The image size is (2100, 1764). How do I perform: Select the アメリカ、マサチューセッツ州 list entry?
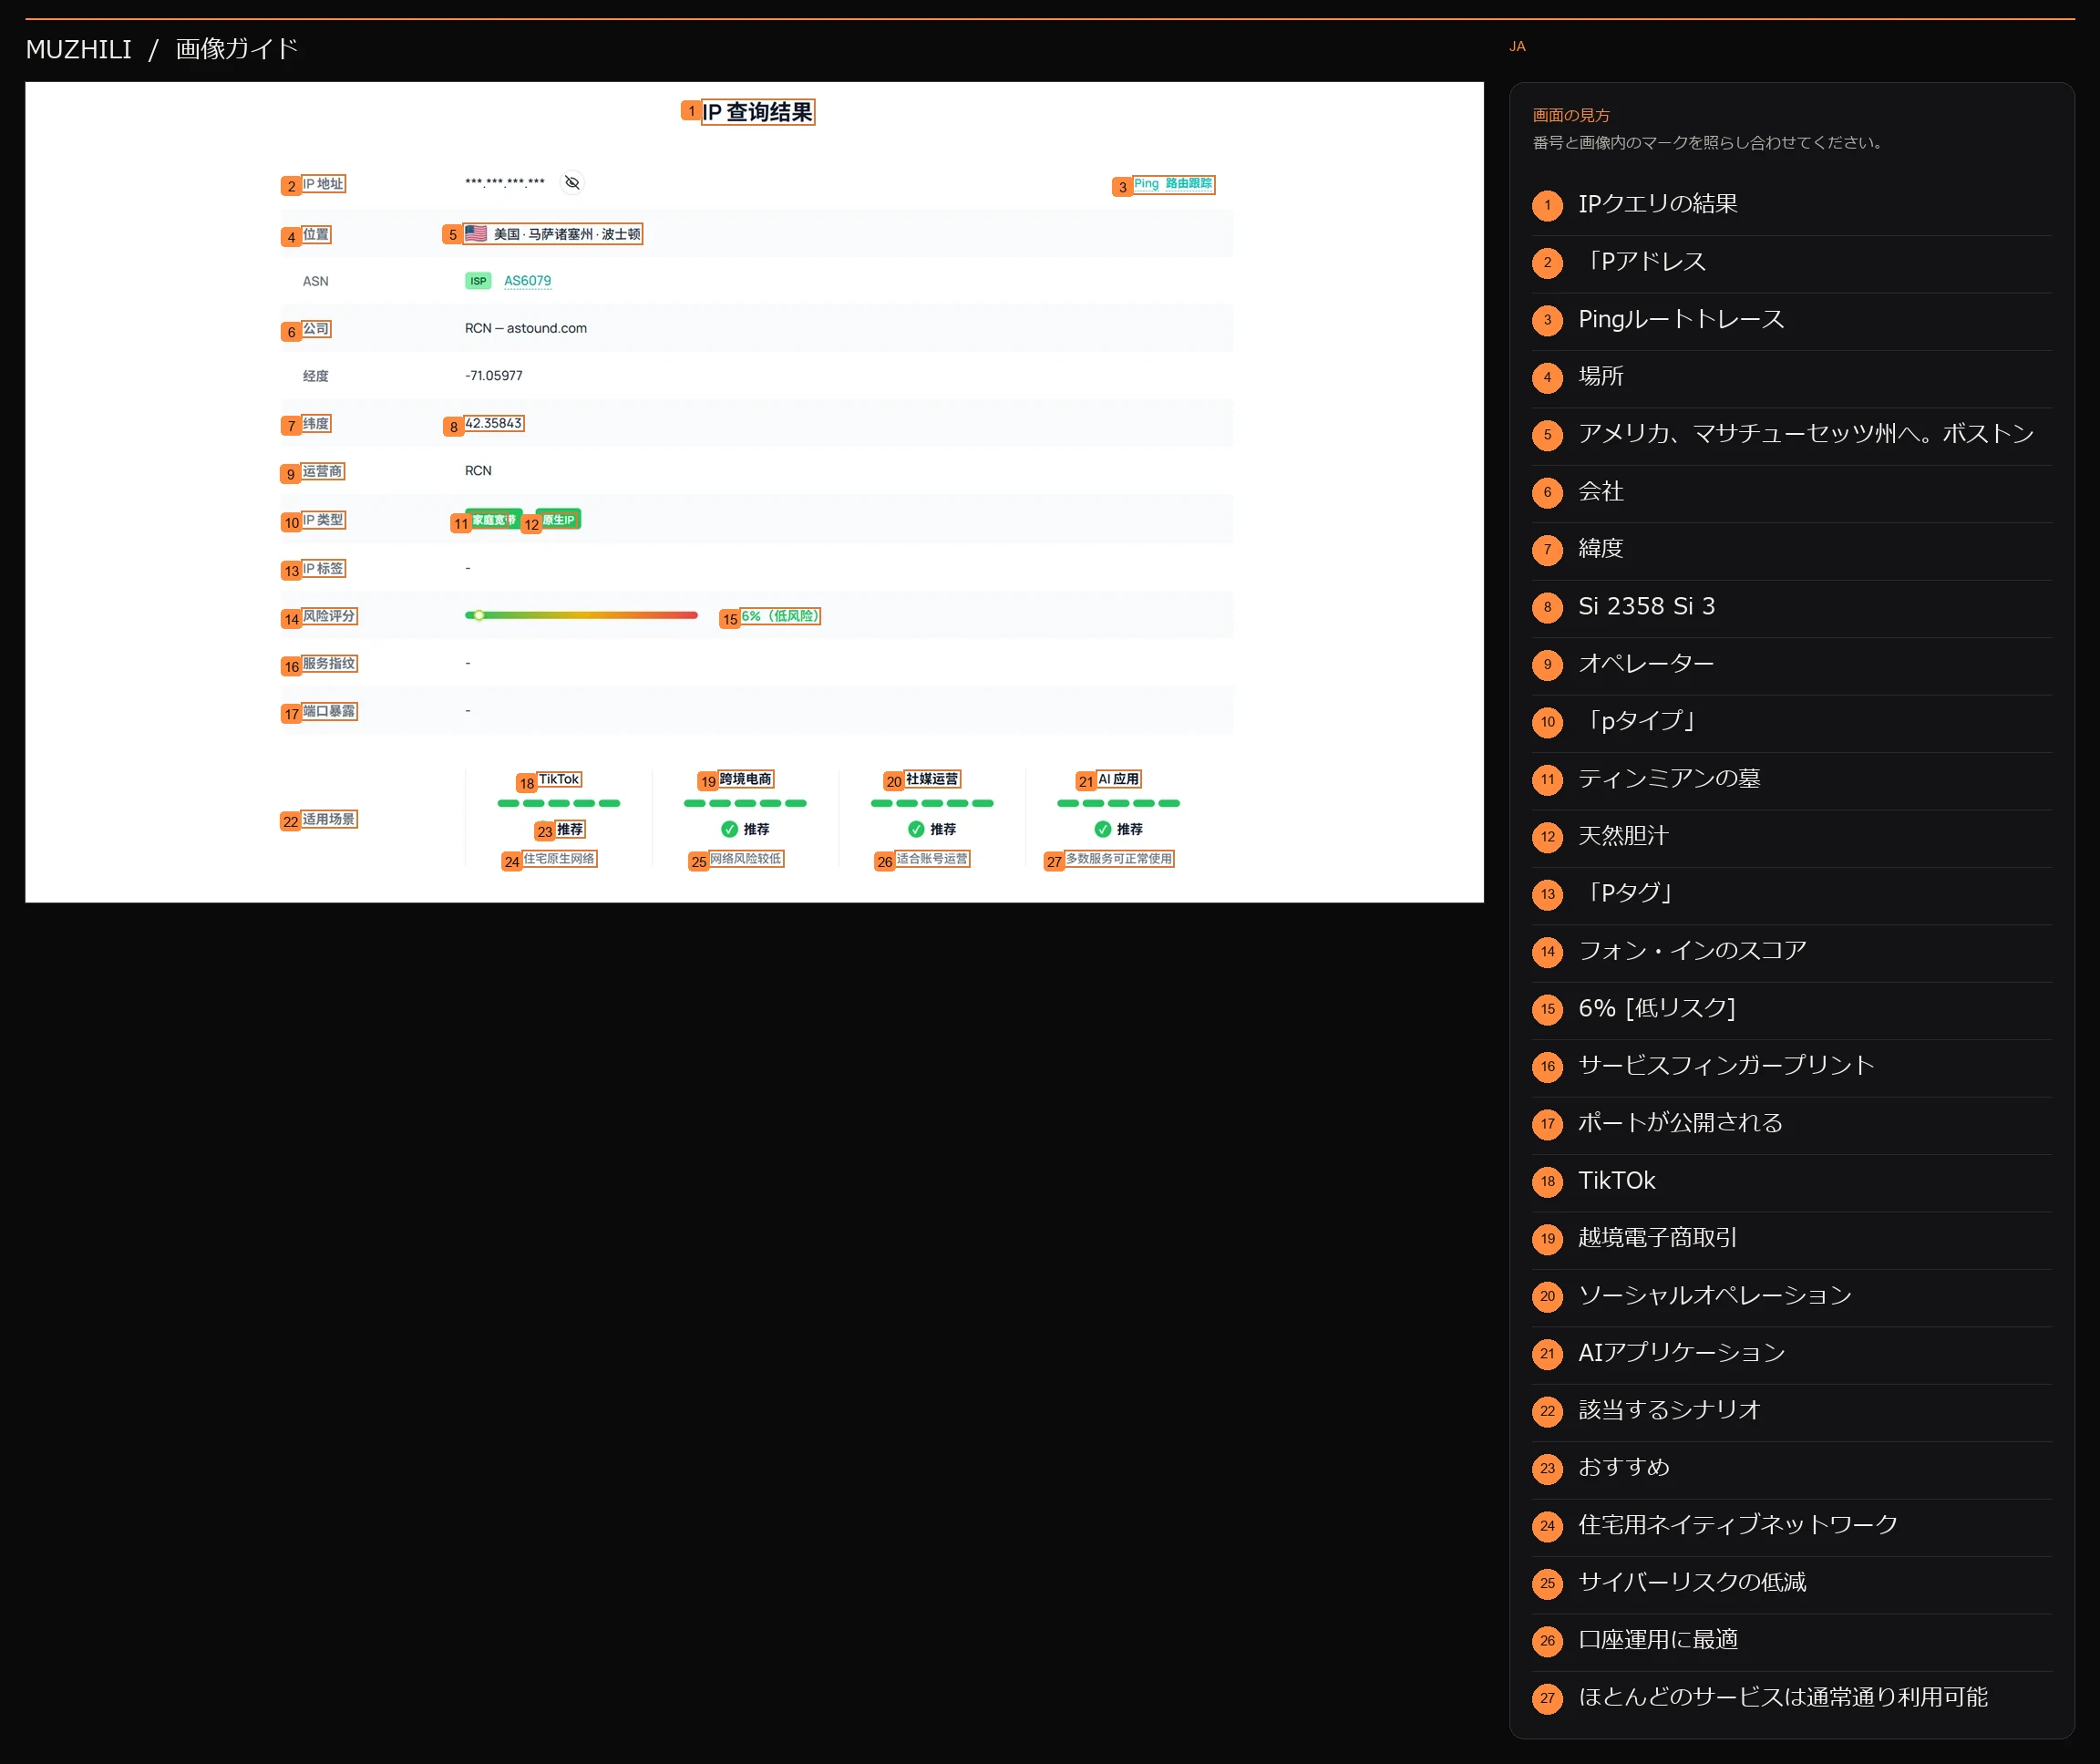tap(1791, 434)
